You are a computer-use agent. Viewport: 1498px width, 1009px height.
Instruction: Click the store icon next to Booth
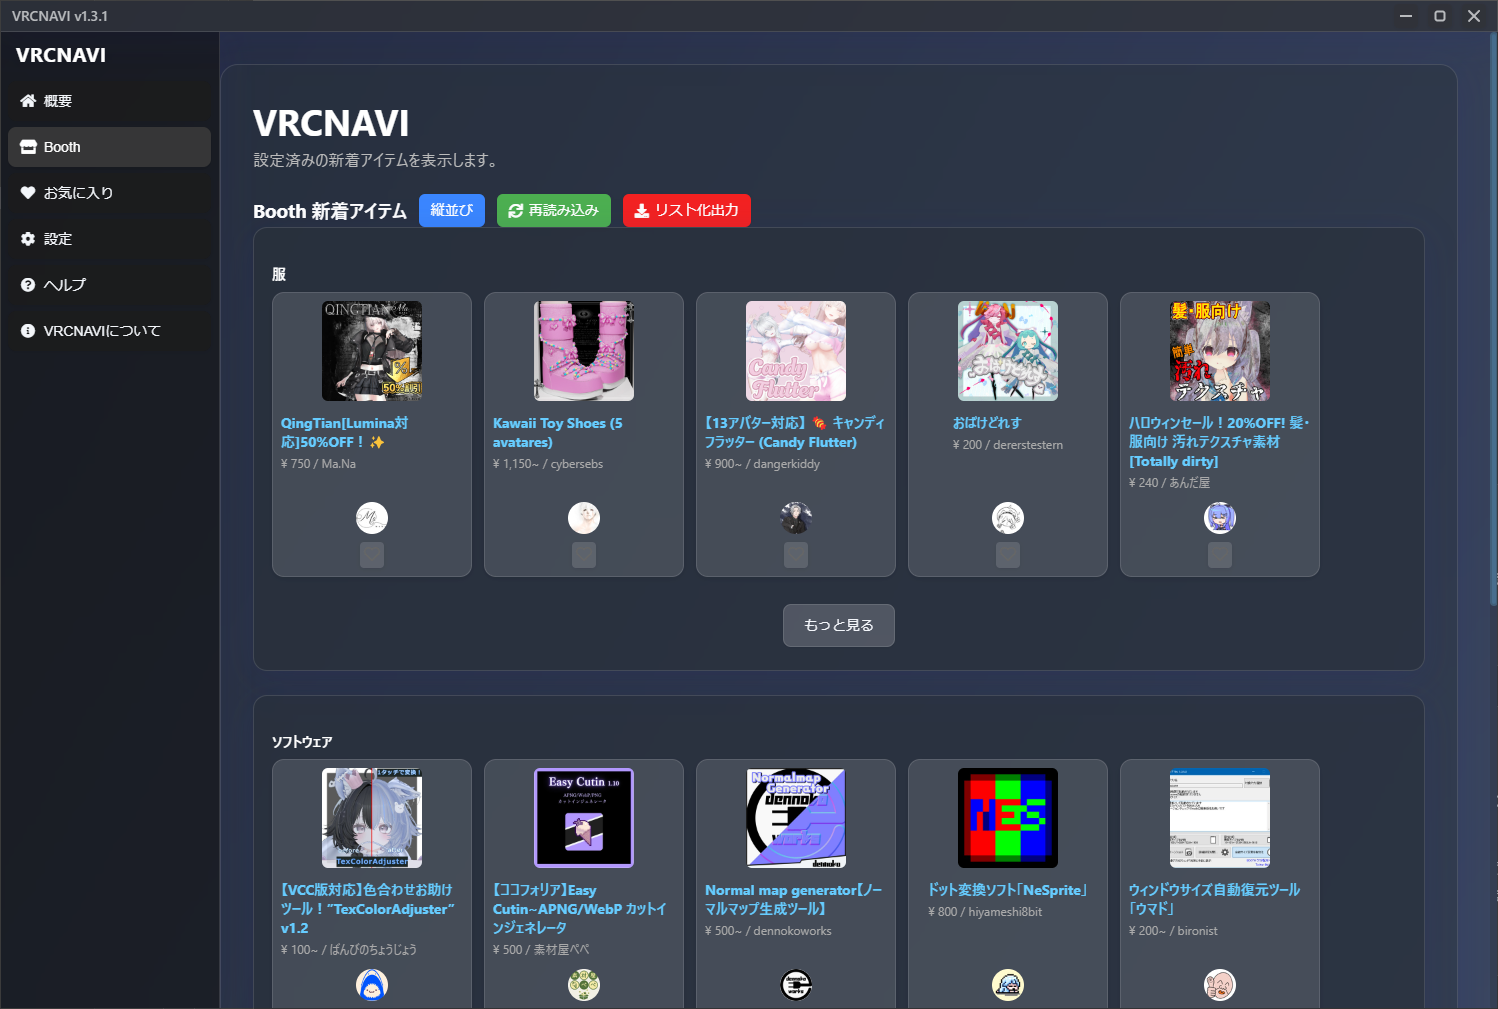point(28,147)
